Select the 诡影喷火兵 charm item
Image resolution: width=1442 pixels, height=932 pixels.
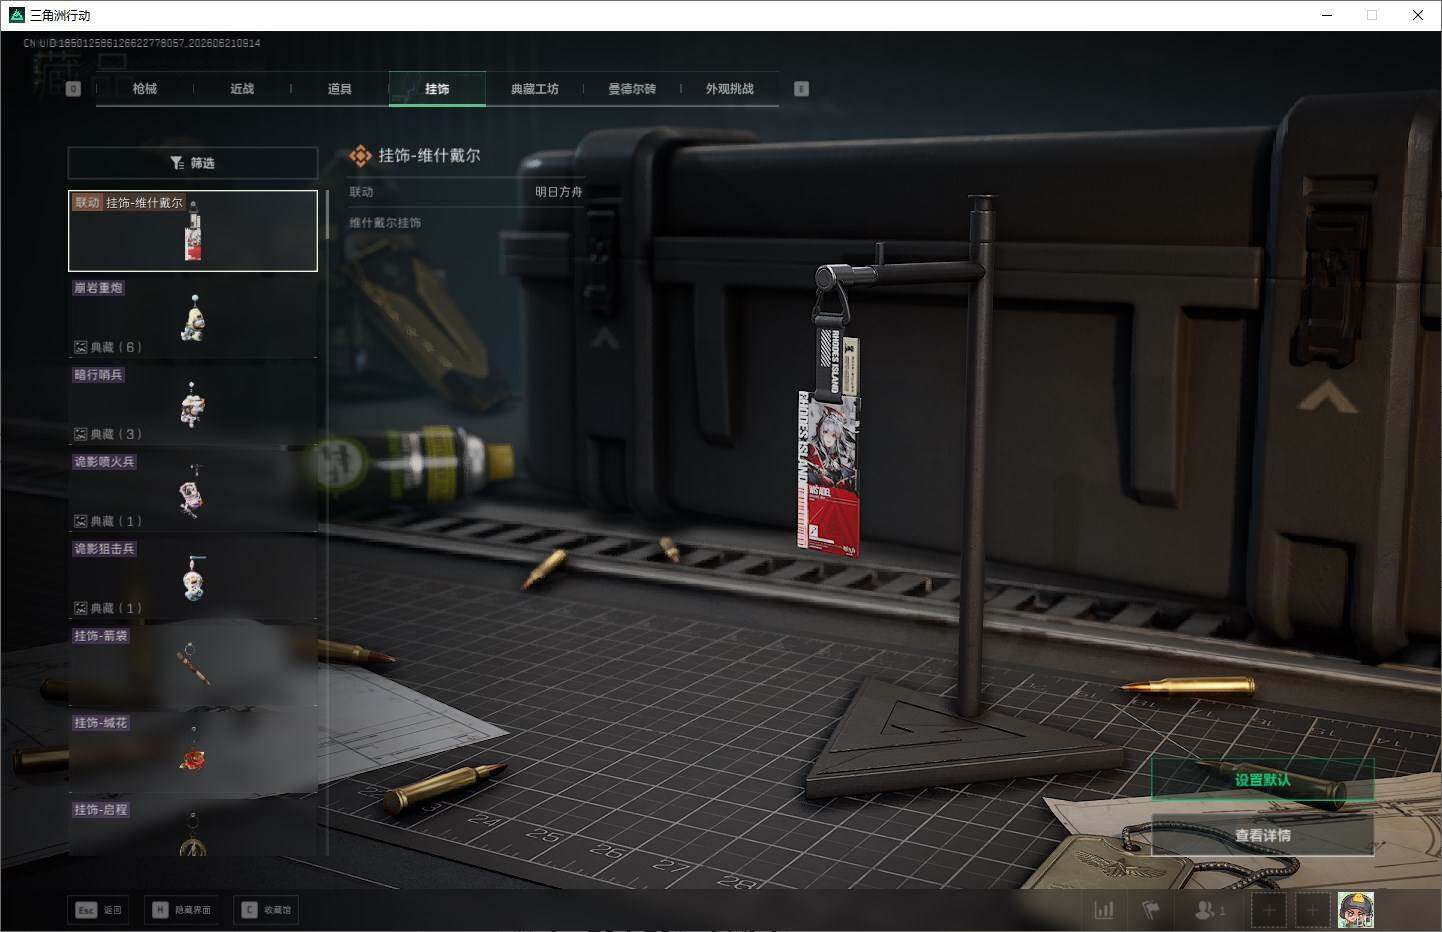(x=193, y=491)
